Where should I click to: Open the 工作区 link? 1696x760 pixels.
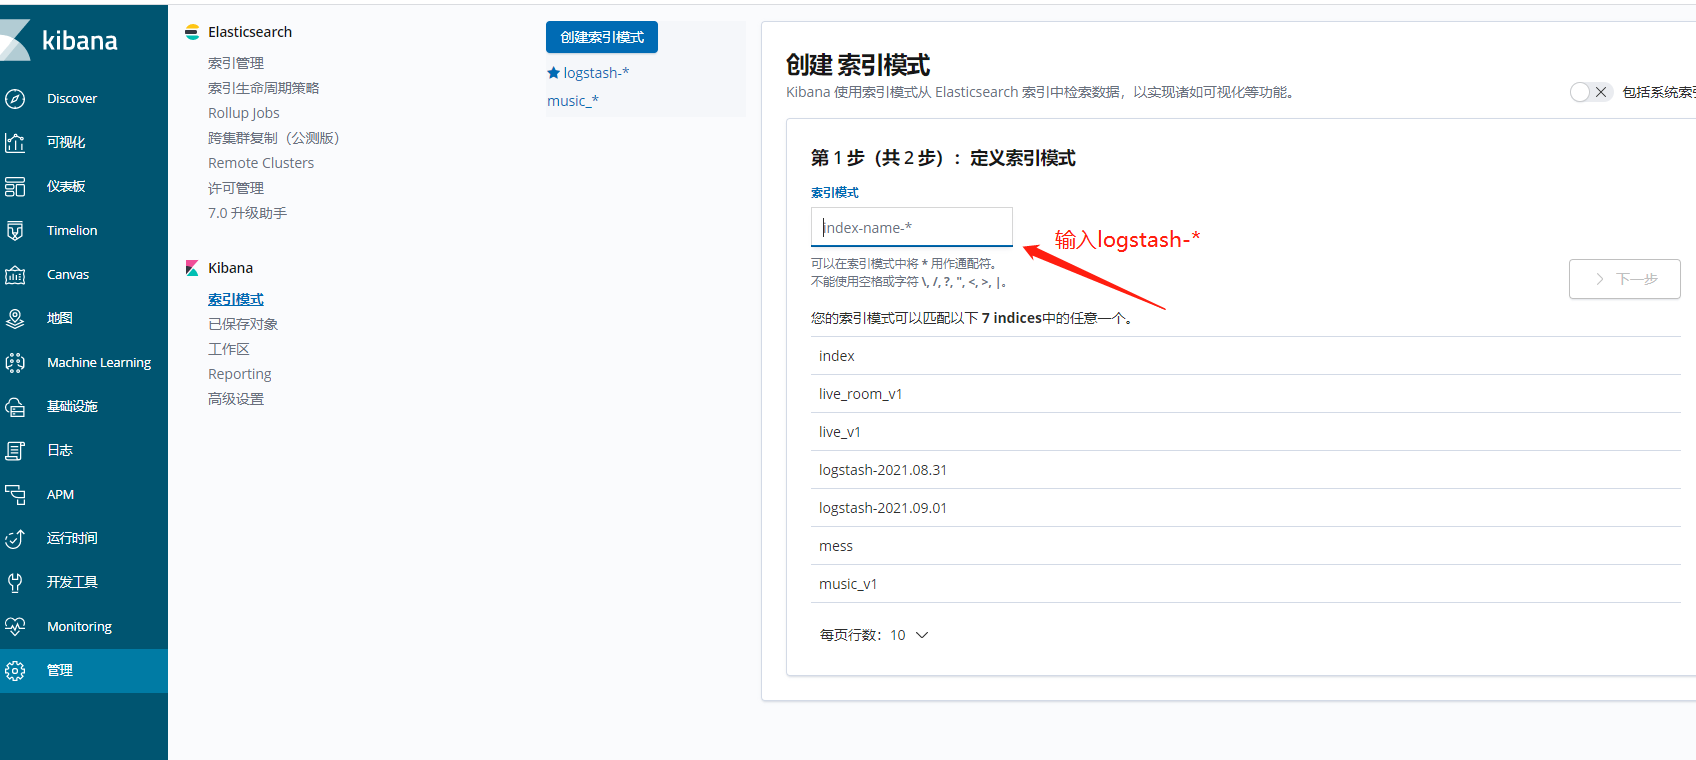pos(229,349)
